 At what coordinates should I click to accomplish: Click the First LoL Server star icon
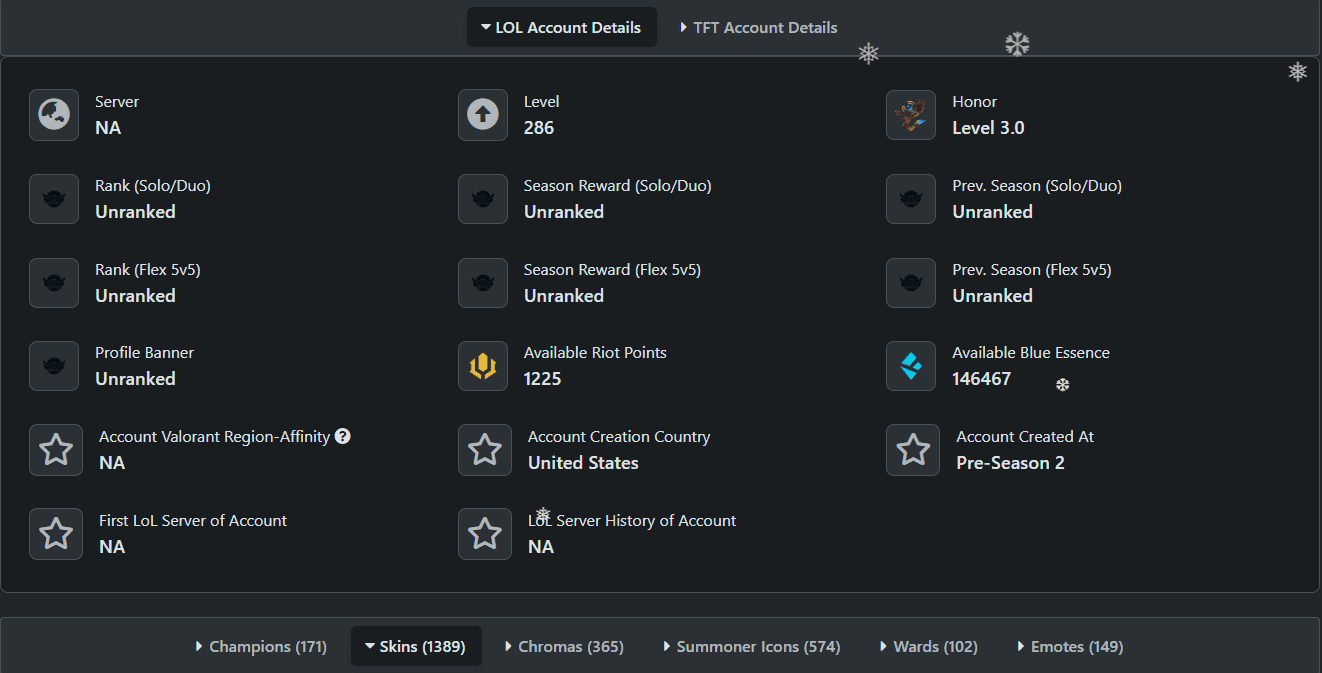click(x=56, y=534)
